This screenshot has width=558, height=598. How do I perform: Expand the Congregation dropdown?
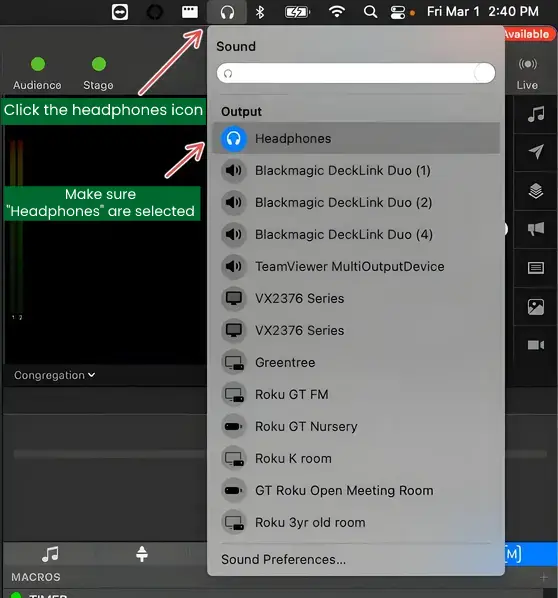coord(55,375)
